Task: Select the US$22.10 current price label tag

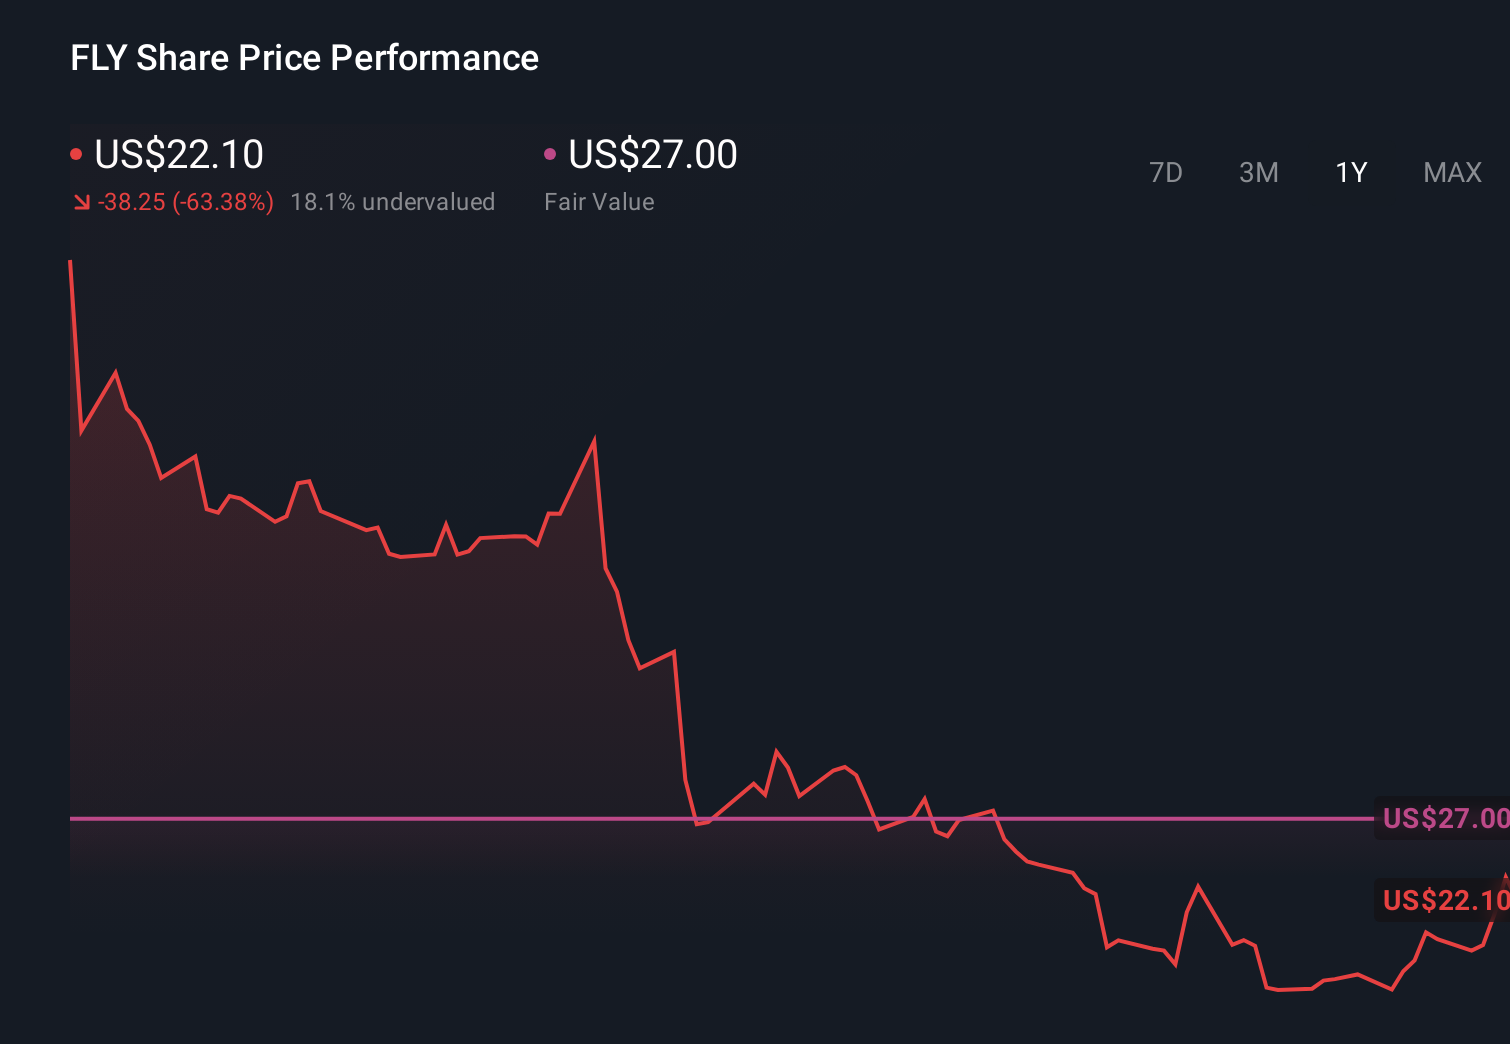Action: tap(1443, 901)
